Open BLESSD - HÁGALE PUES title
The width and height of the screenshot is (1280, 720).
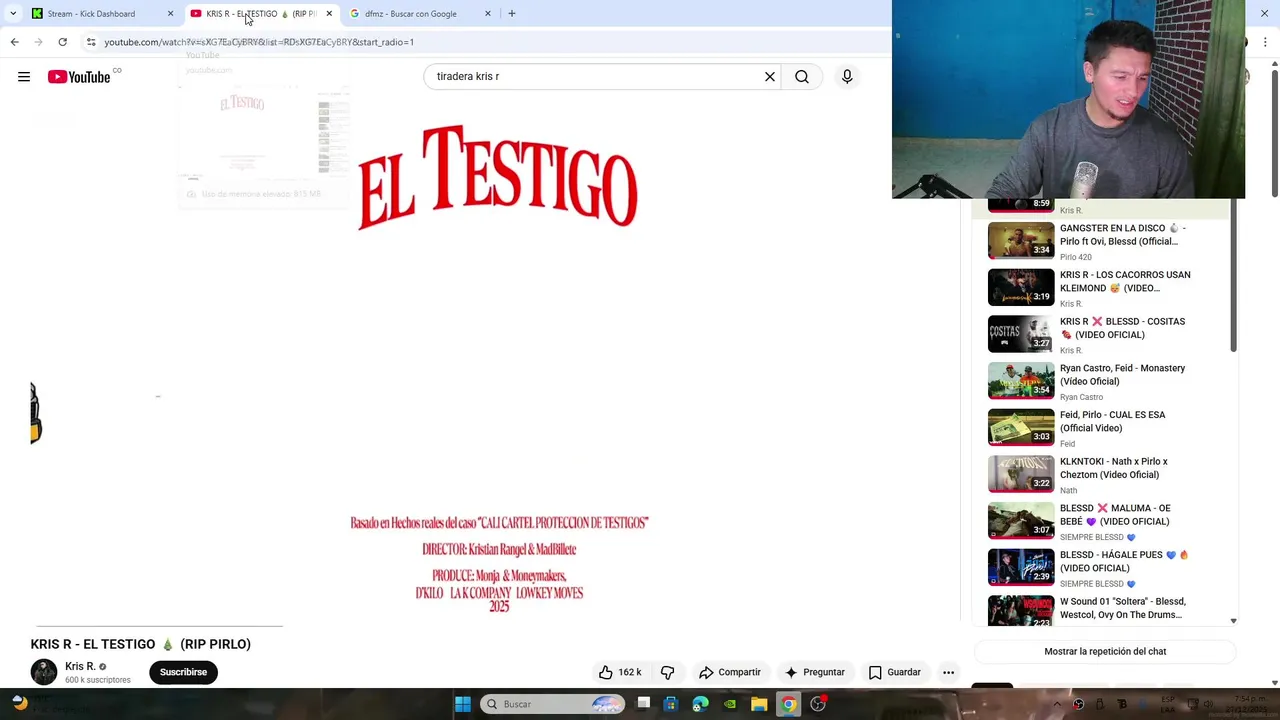(x=1124, y=561)
